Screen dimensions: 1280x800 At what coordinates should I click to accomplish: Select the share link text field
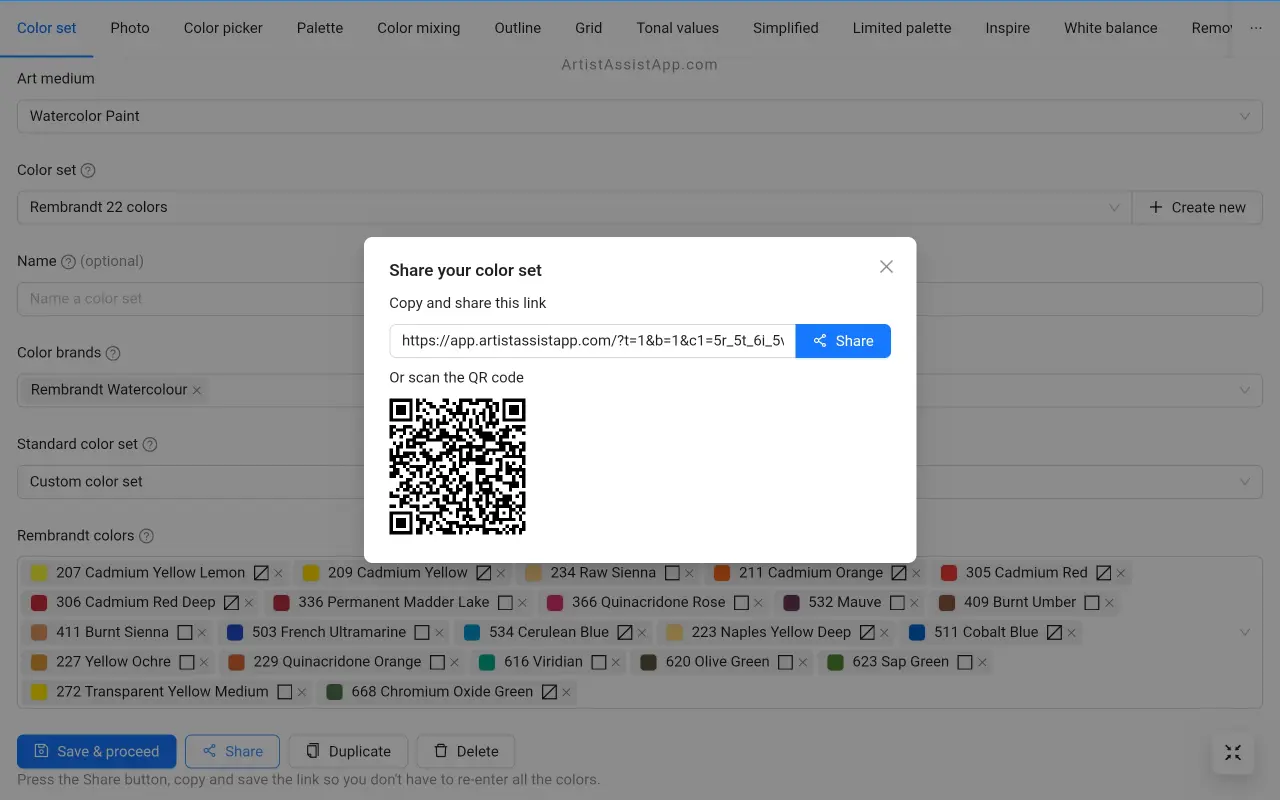click(593, 341)
